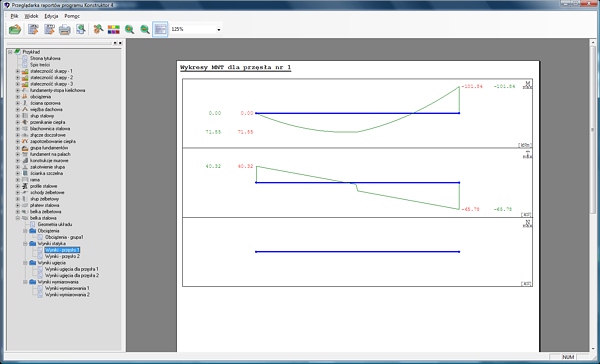
Task: Click the search settings gear-magnifier icon
Action: 98,29
